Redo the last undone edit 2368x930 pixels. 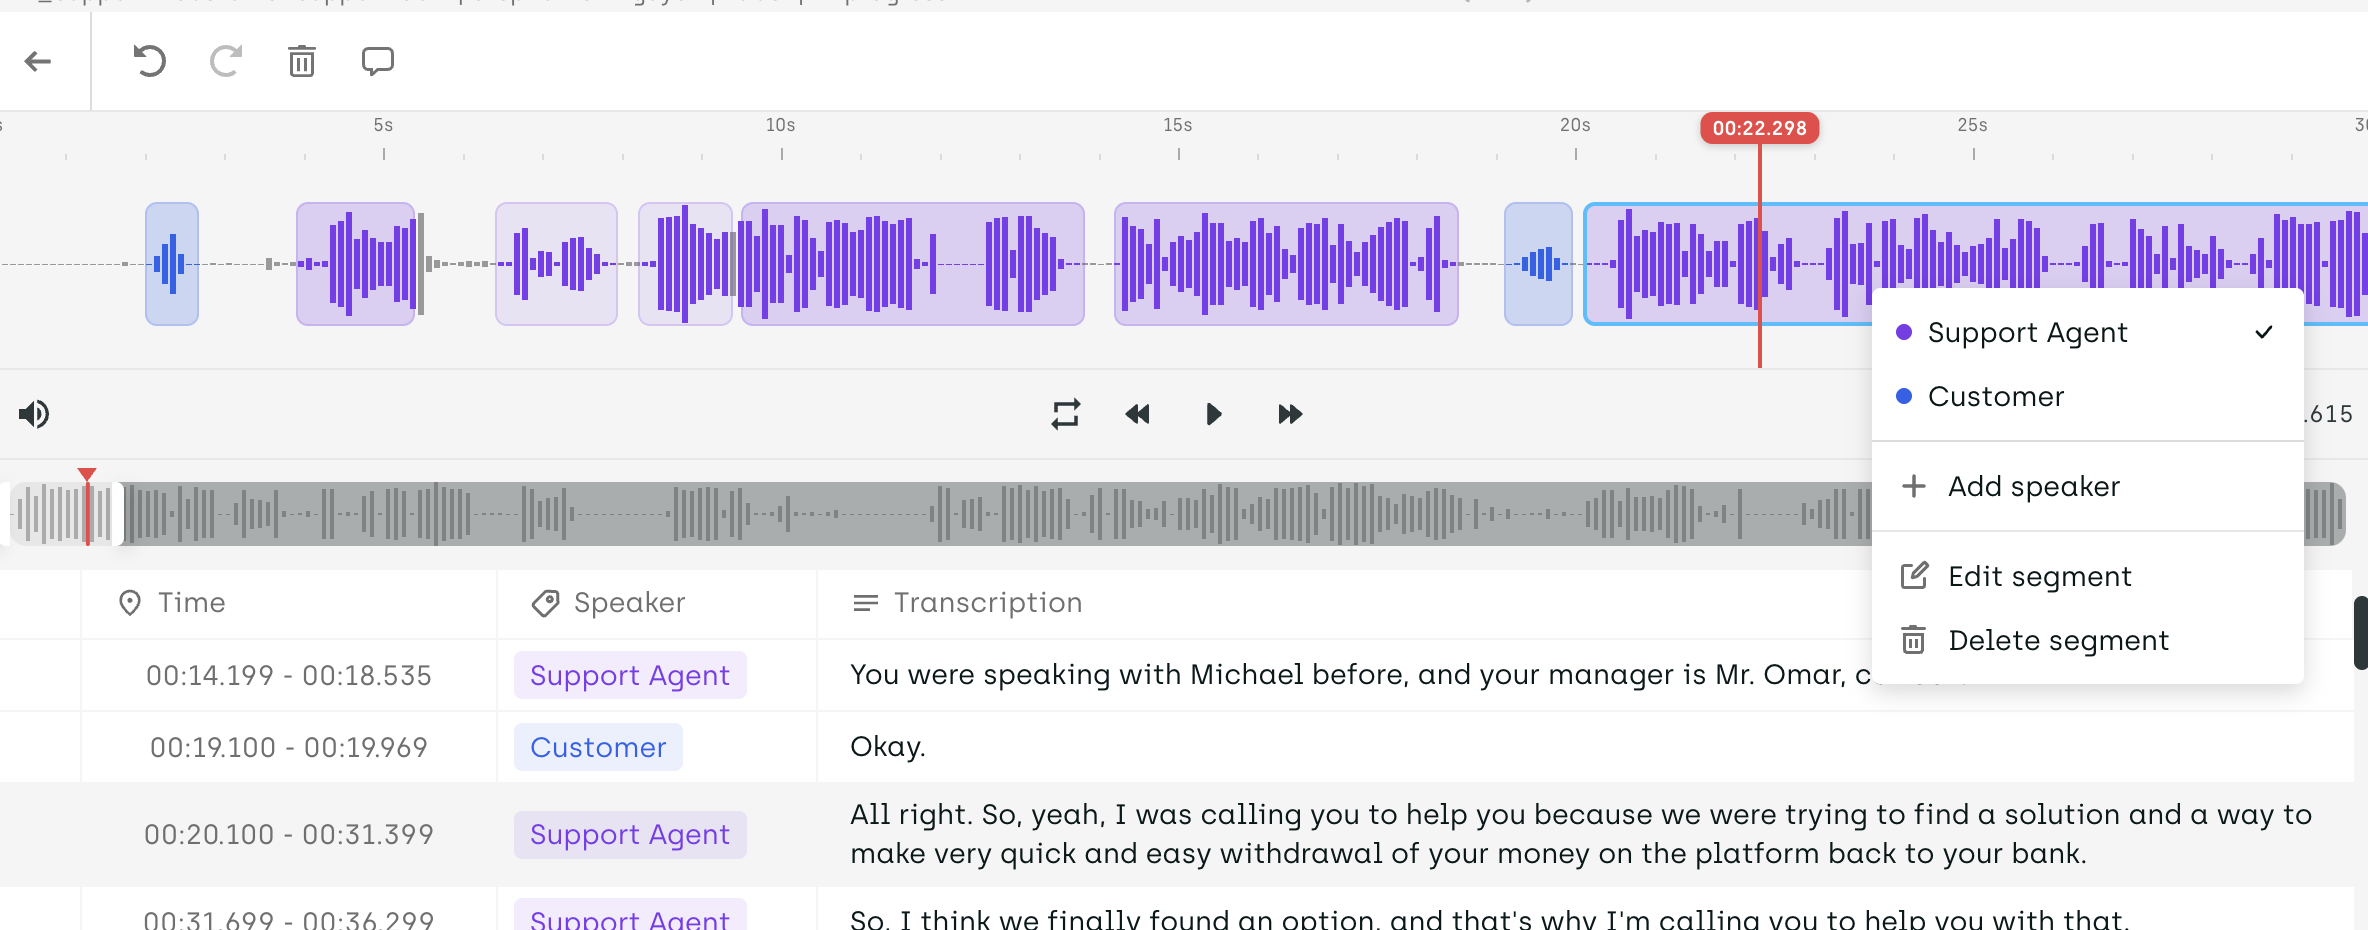(x=226, y=62)
